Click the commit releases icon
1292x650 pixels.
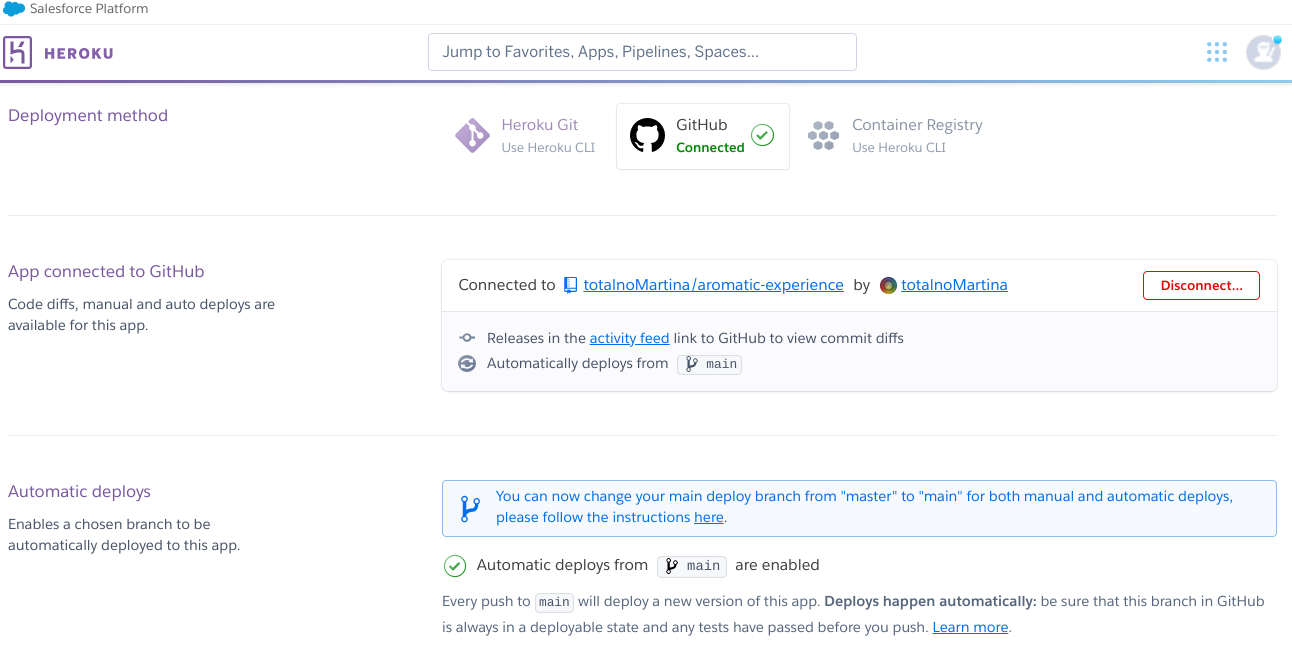coord(467,338)
